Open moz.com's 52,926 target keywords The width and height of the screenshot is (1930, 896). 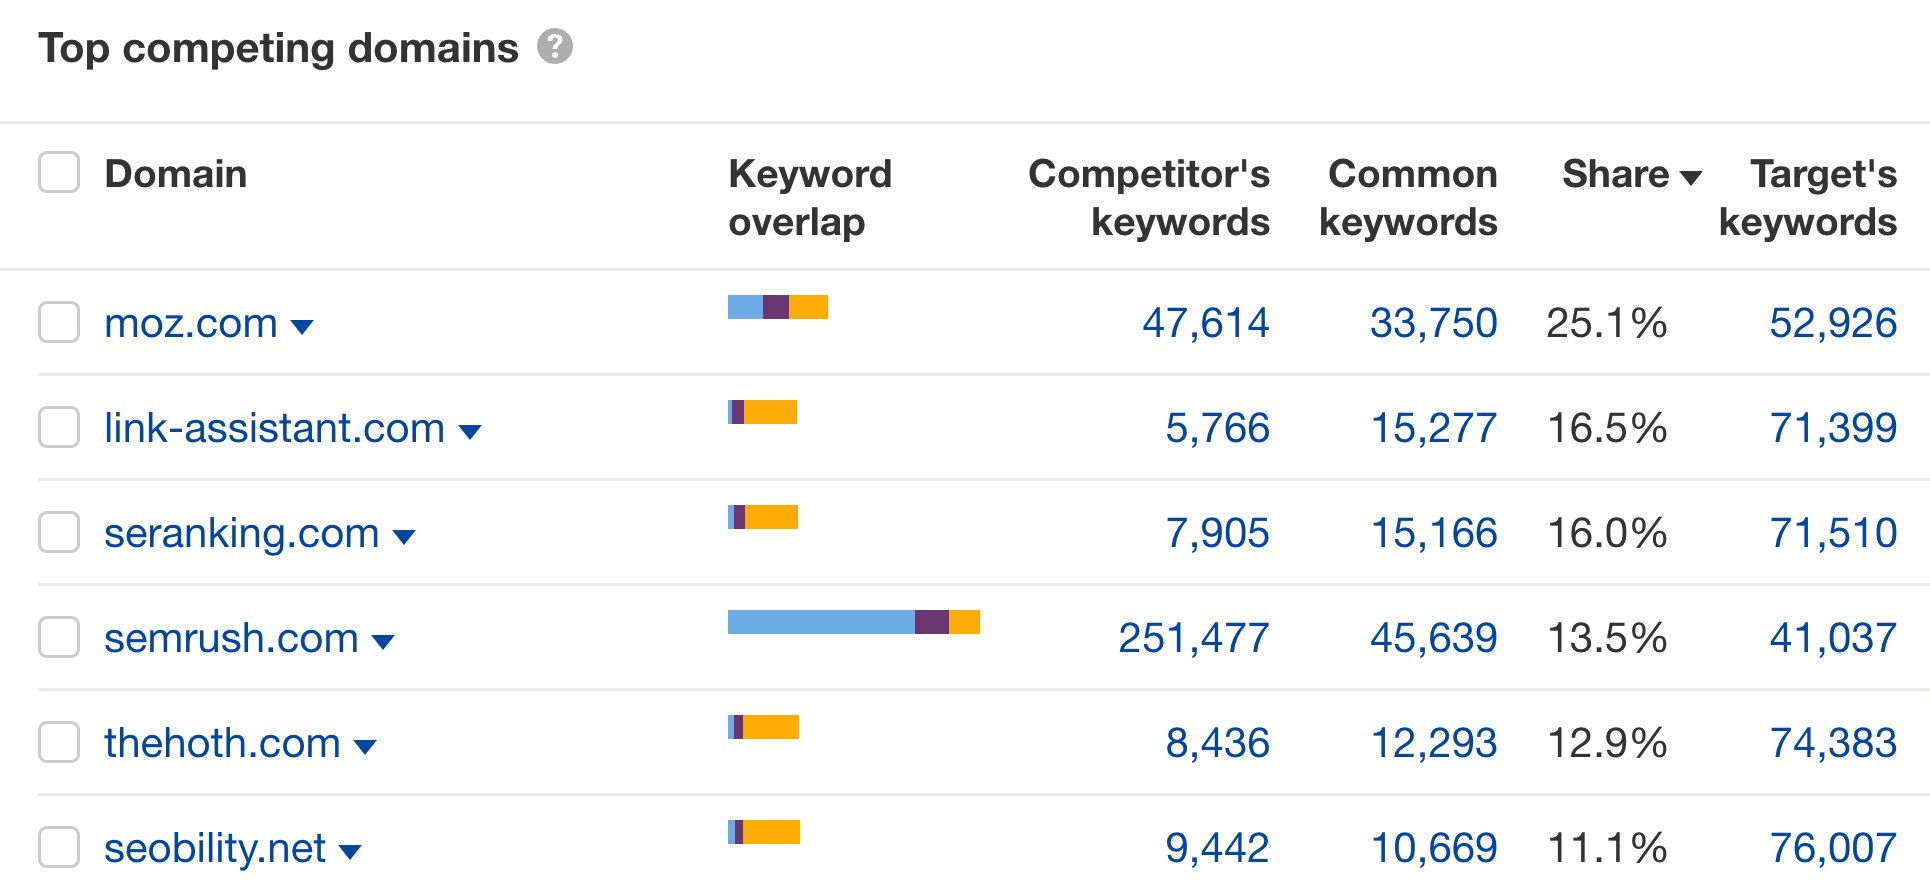coord(1832,322)
